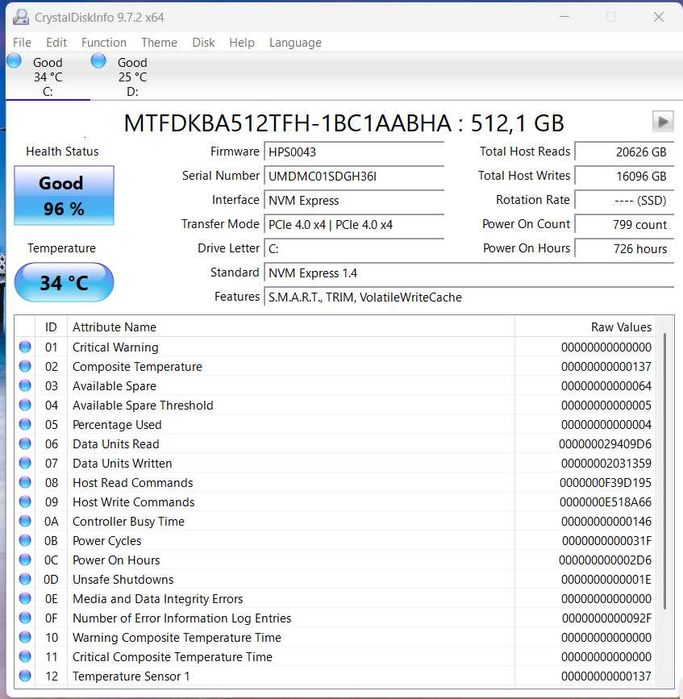Viewport: 683px width, 699px height.
Task: Click status orb for Host Read Commands row
Action: click(25, 482)
